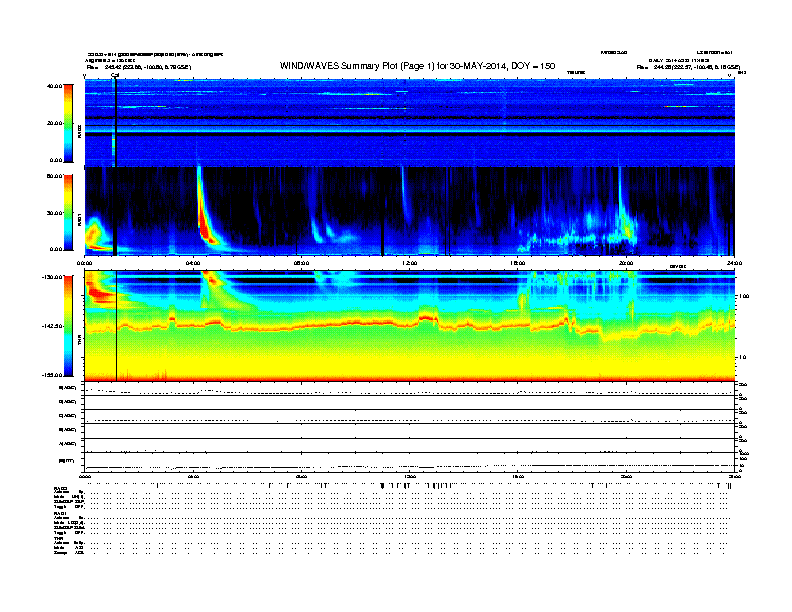Select the 30.00 label on RAD1 scale
Image resolution: width=792 pixels, height=612 pixels.
coord(54,213)
